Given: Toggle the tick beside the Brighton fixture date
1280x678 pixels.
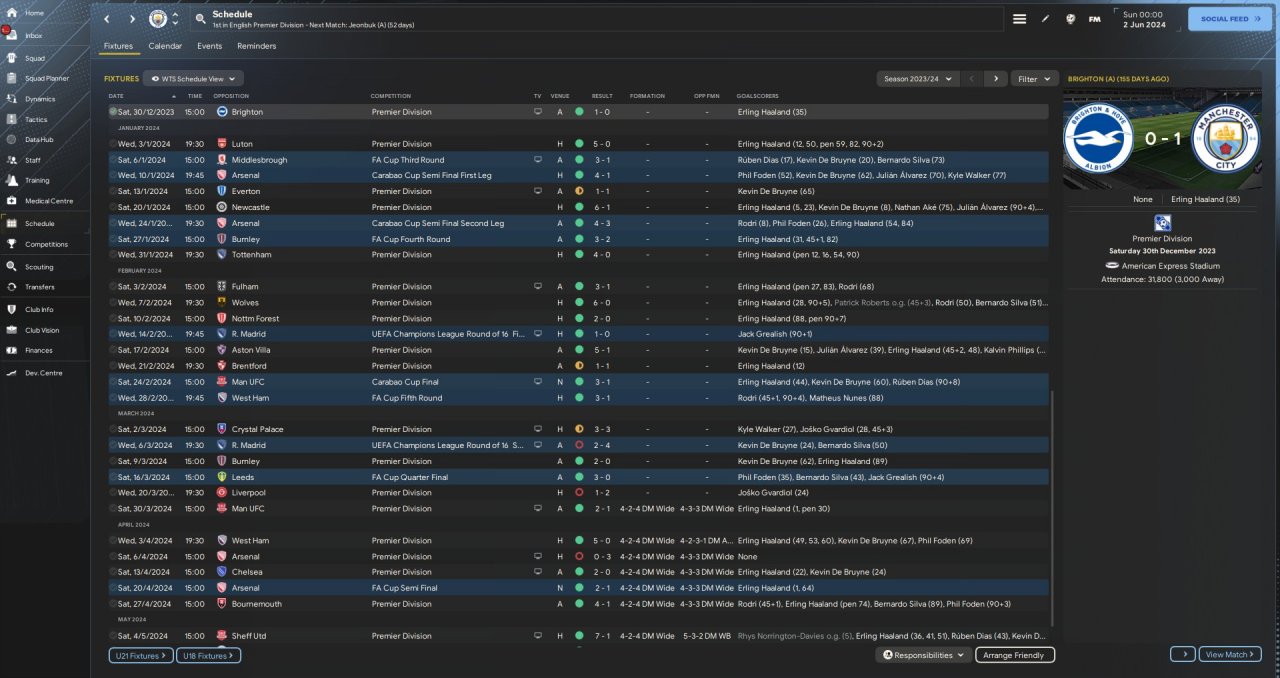Looking at the screenshot, I should click(x=113, y=112).
